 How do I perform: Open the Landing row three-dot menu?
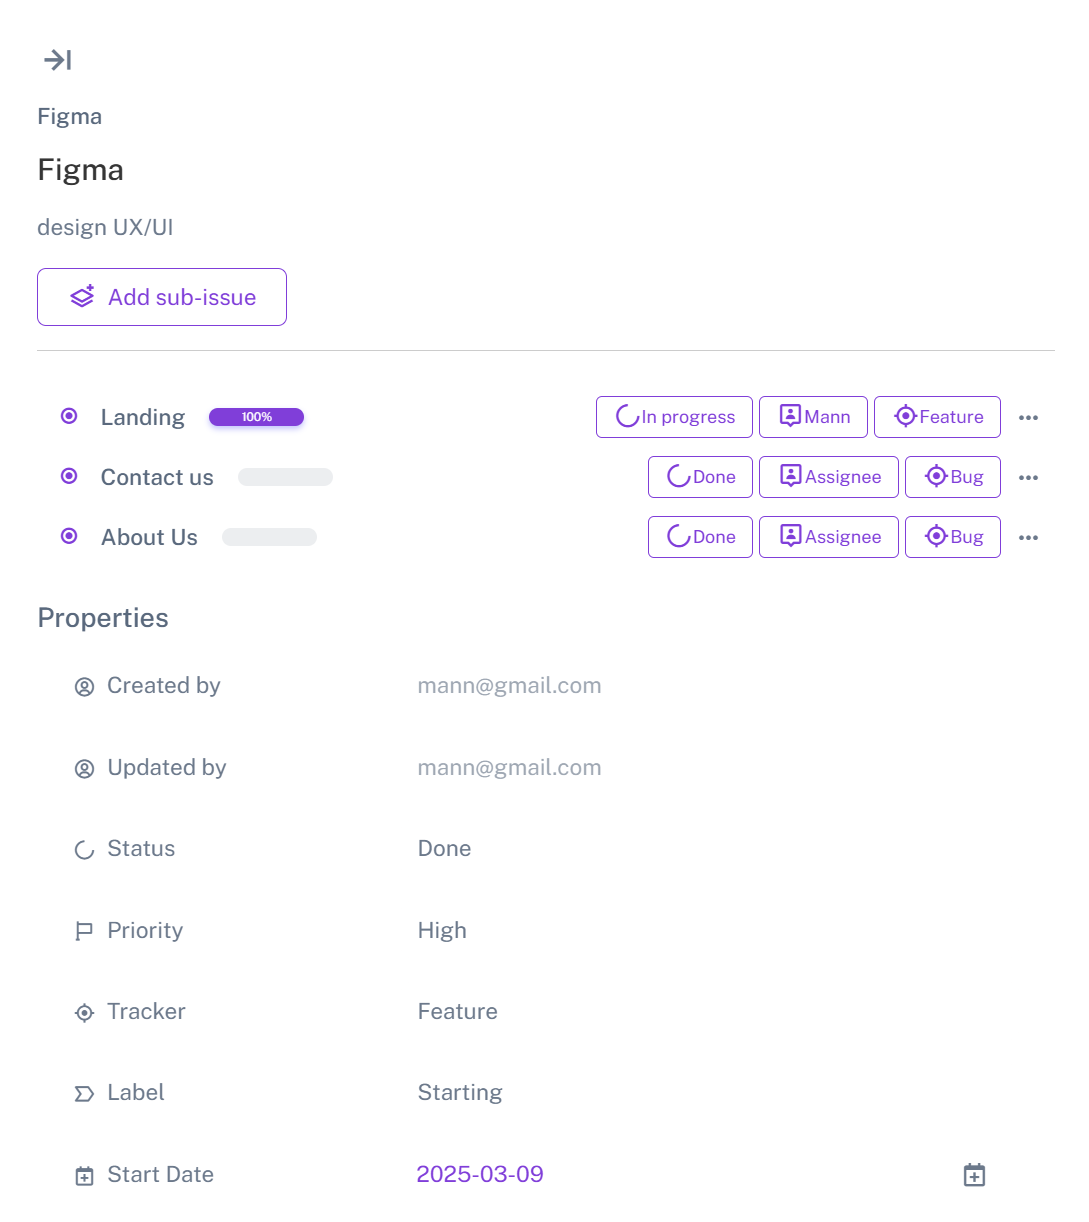1028,418
